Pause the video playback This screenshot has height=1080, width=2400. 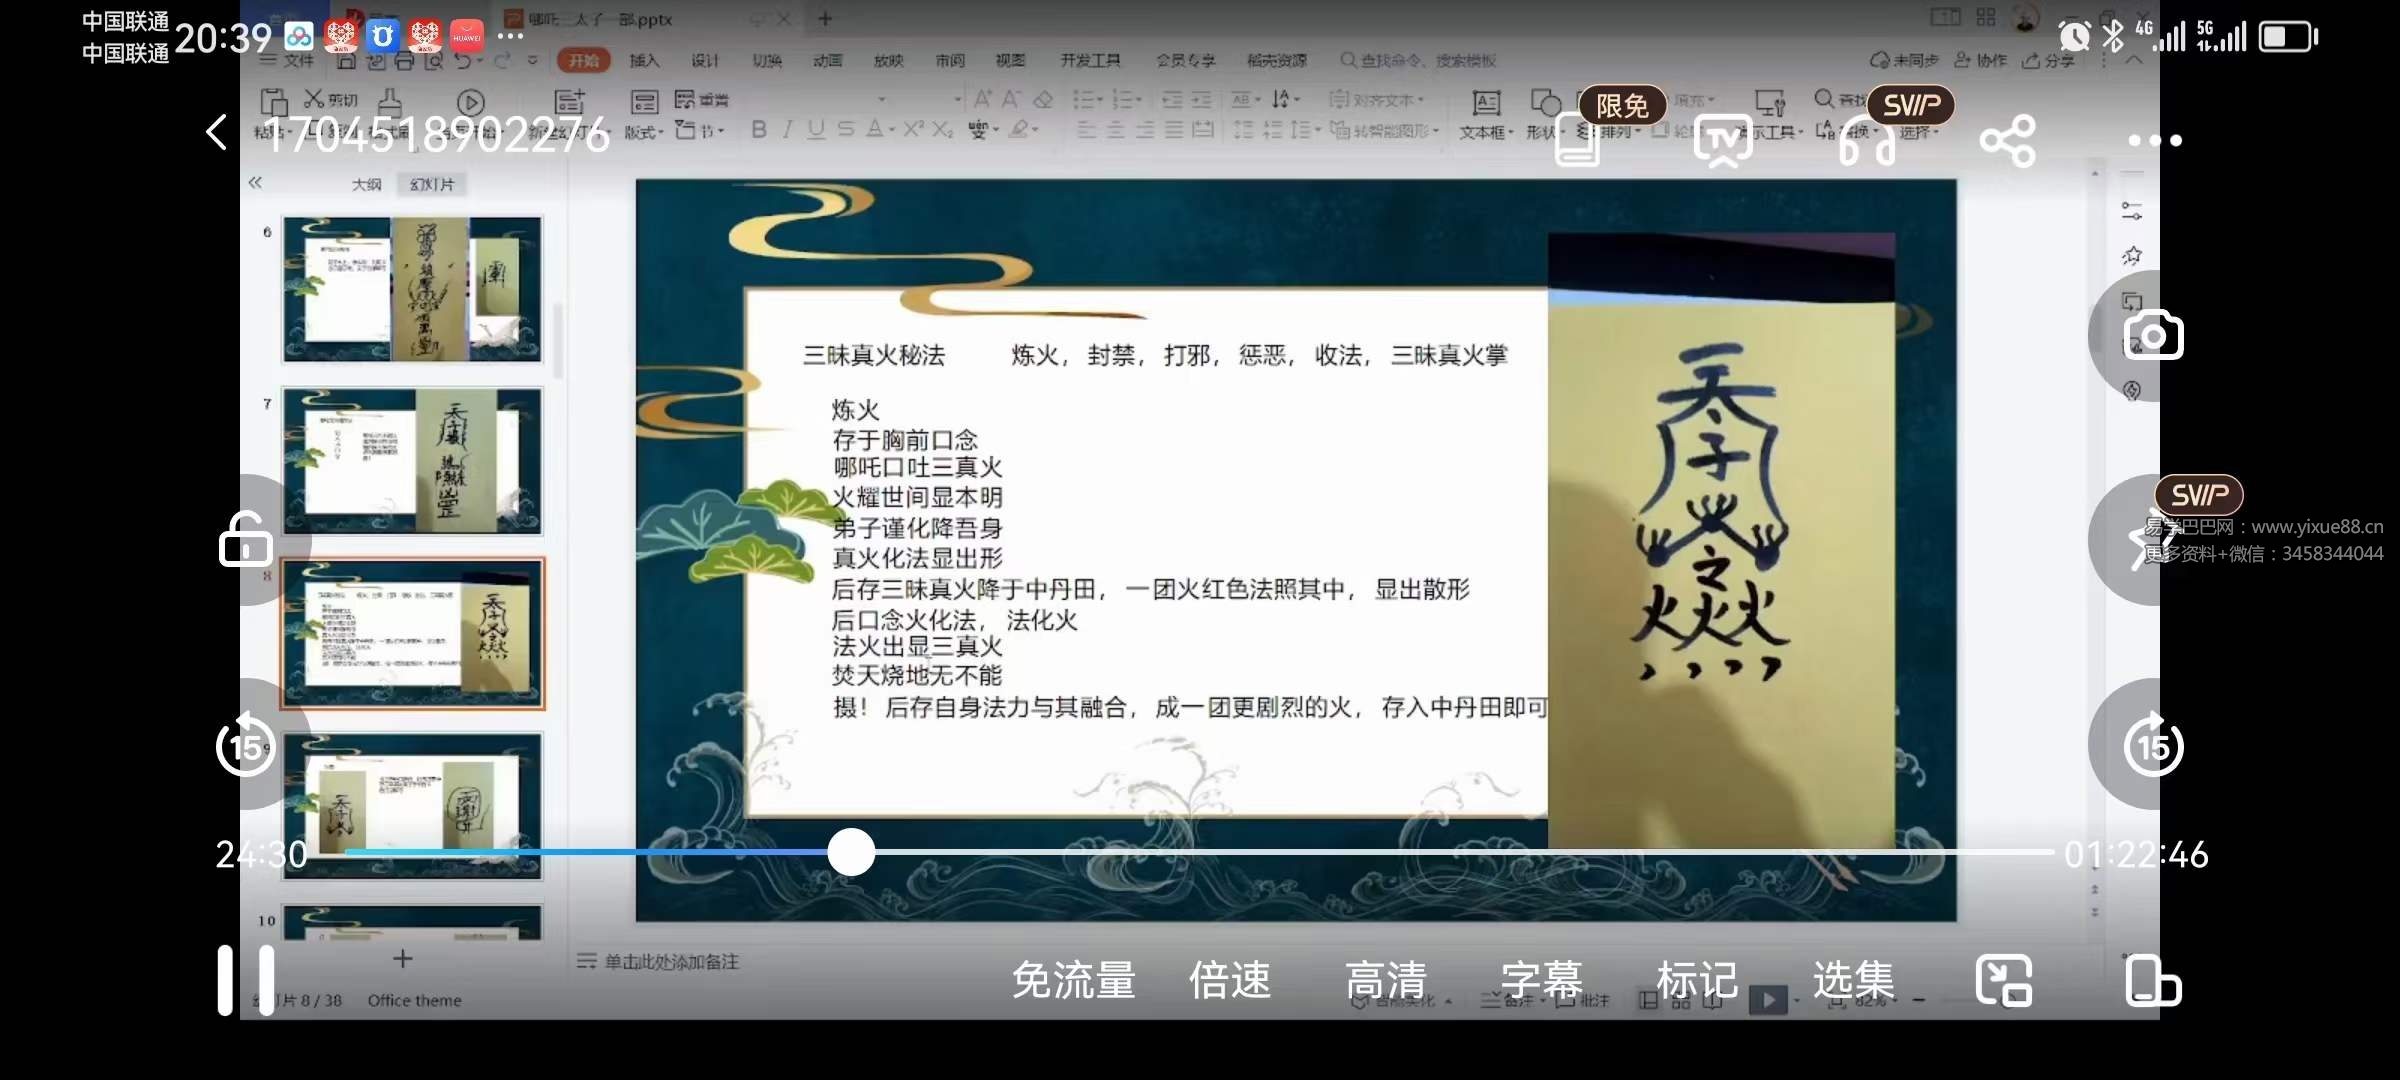coord(245,980)
